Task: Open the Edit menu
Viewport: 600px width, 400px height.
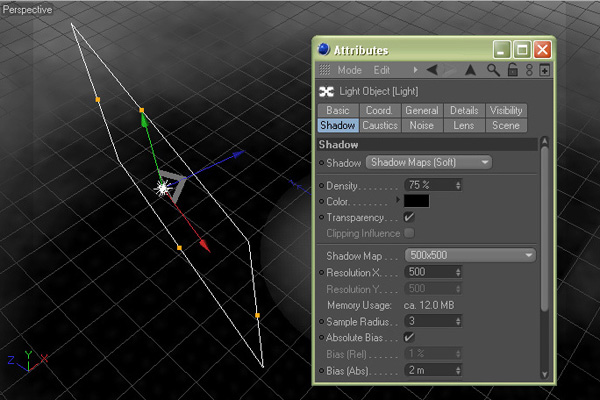Action: click(x=382, y=70)
